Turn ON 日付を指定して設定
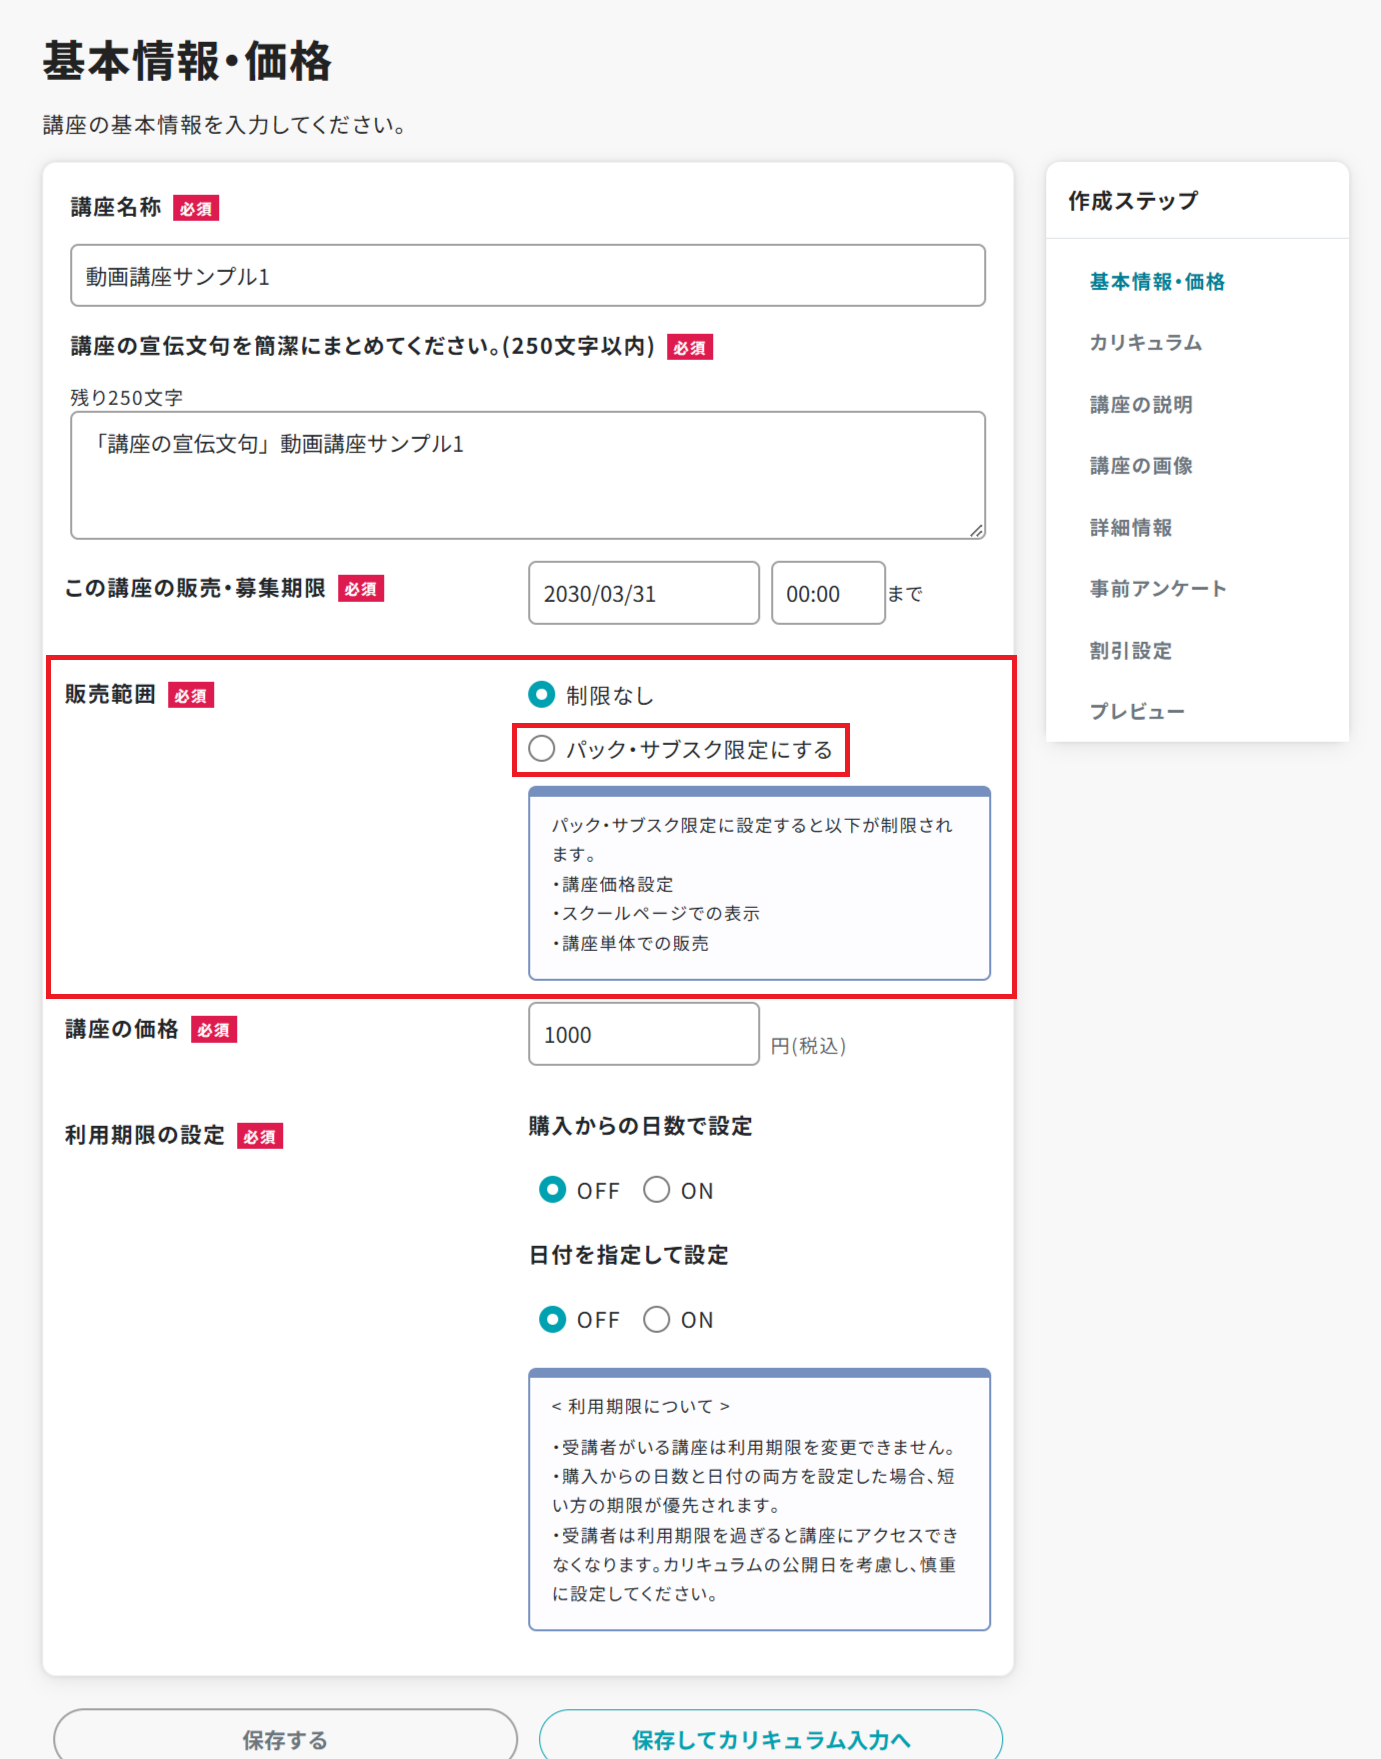 (657, 1320)
